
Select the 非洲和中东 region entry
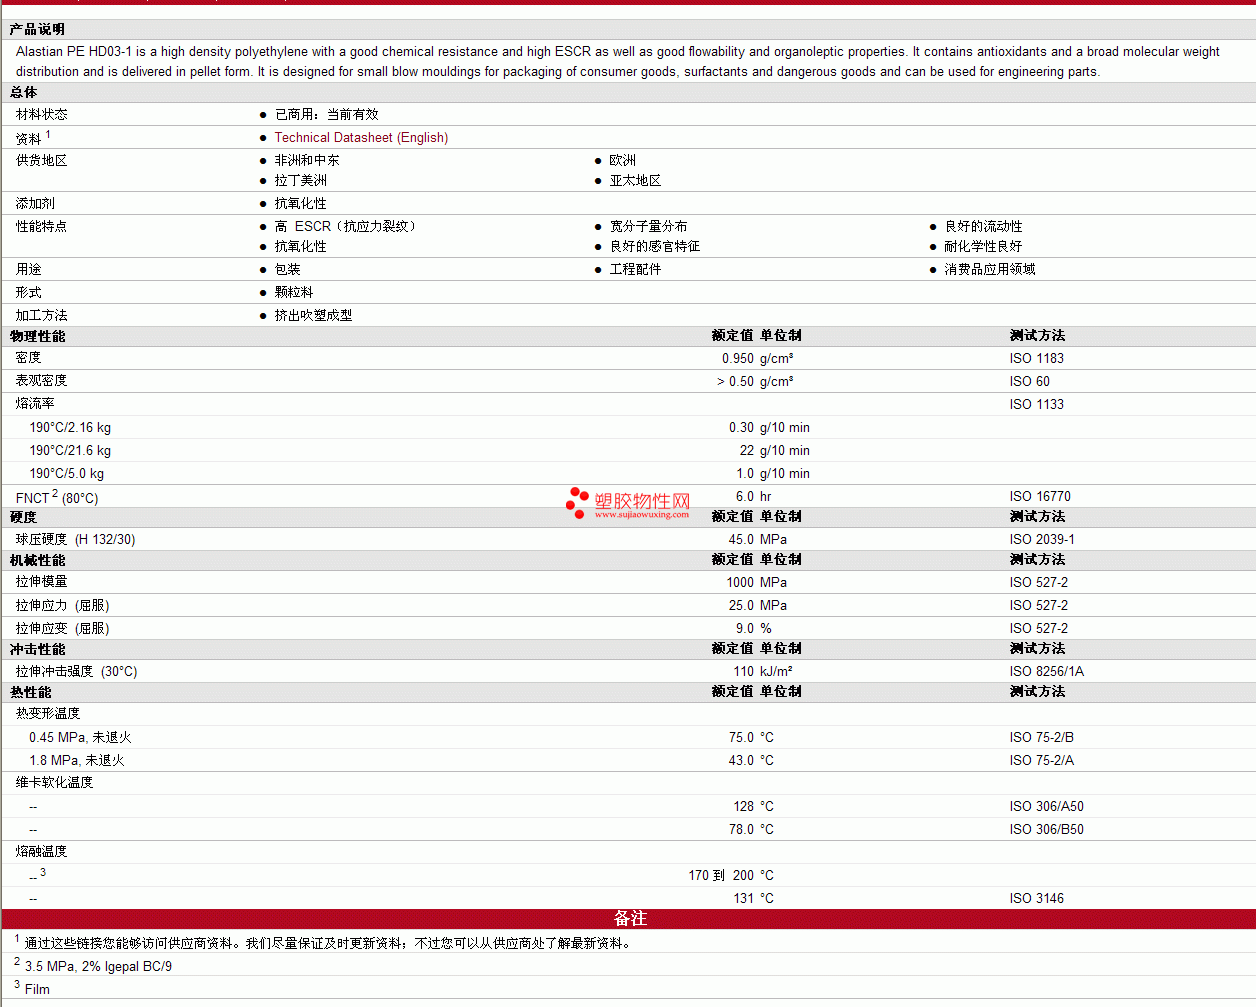click(x=307, y=161)
